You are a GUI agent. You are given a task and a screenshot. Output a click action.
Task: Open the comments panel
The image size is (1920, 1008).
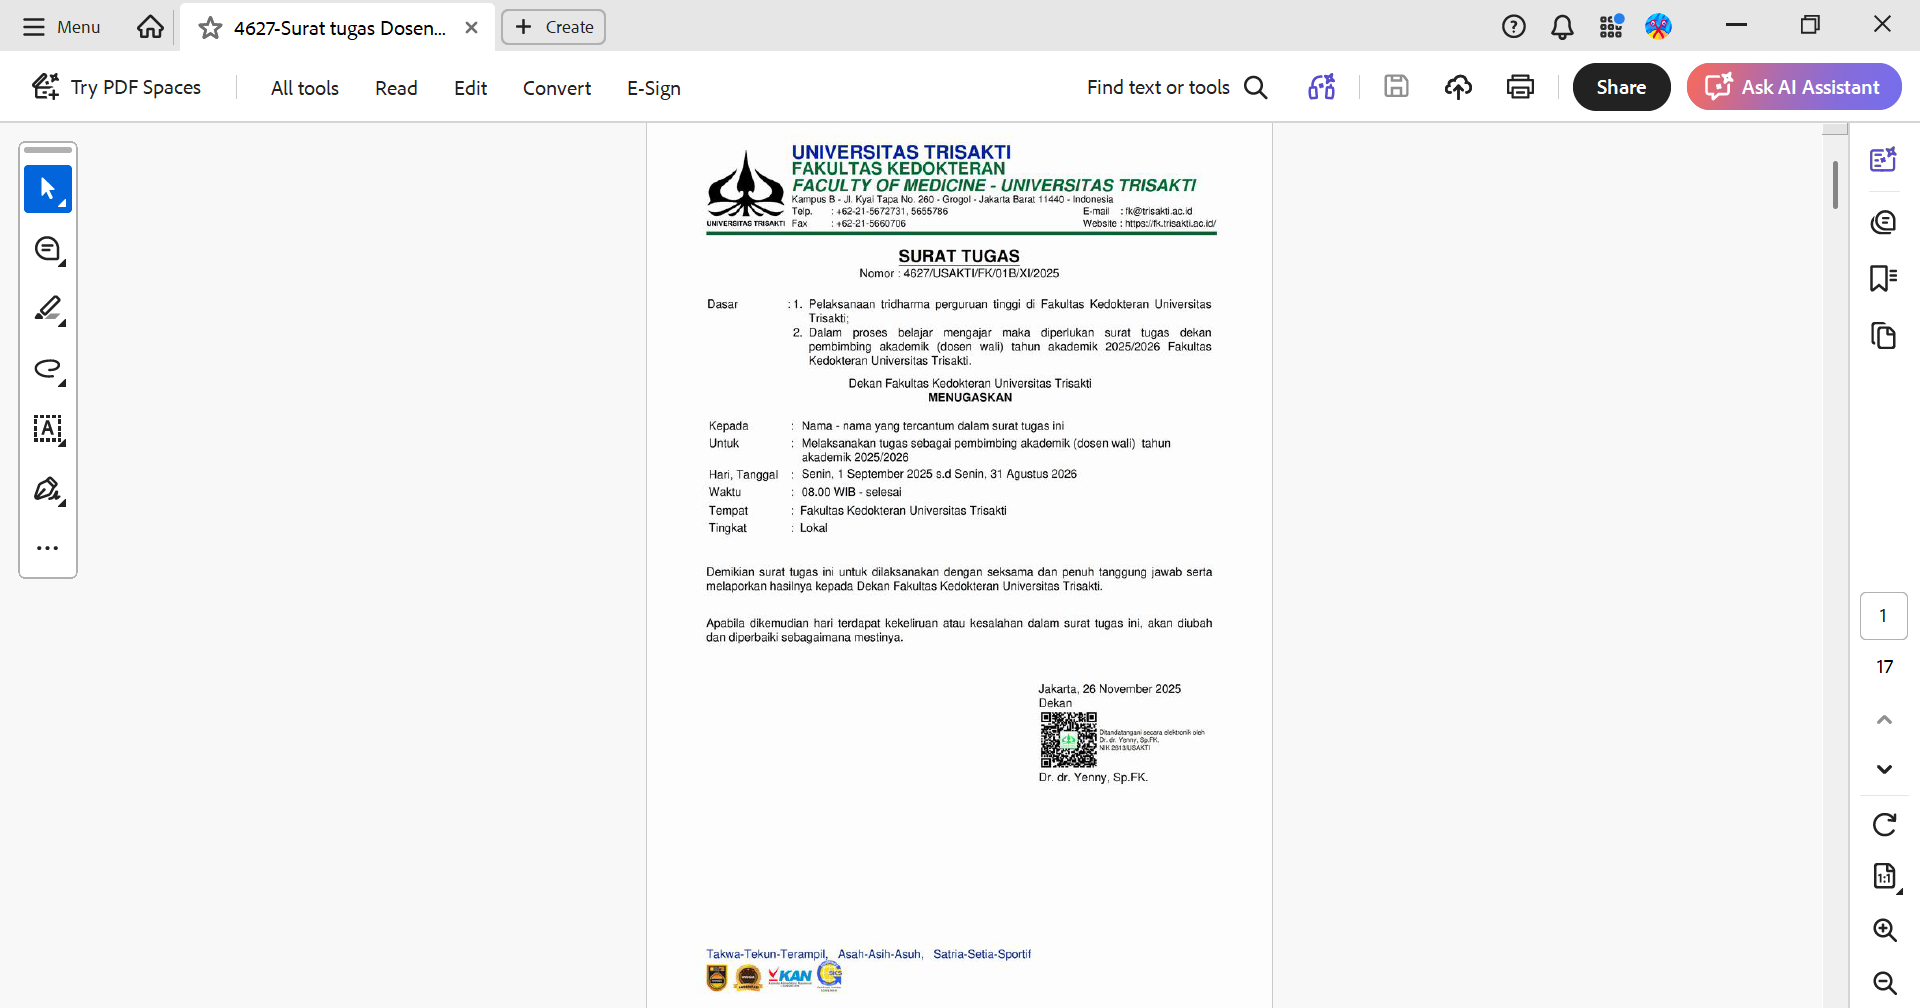[1884, 221]
